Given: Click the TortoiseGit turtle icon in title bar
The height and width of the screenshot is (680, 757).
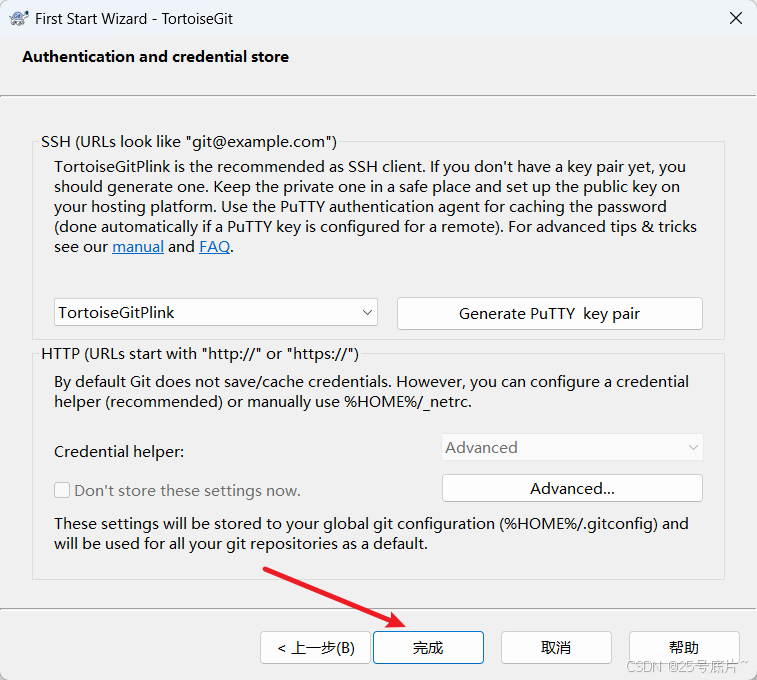Looking at the screenshot, I should [x=19, y=18].
